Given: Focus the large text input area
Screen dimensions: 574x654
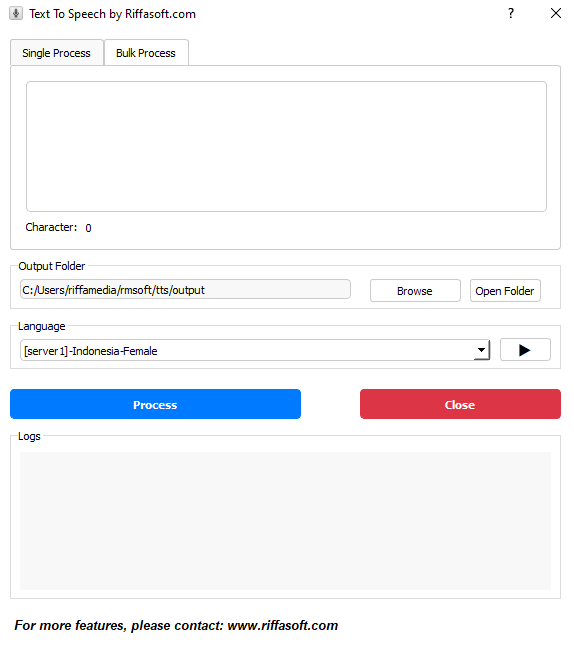Looking at the screenshot, I should (286, 146).
